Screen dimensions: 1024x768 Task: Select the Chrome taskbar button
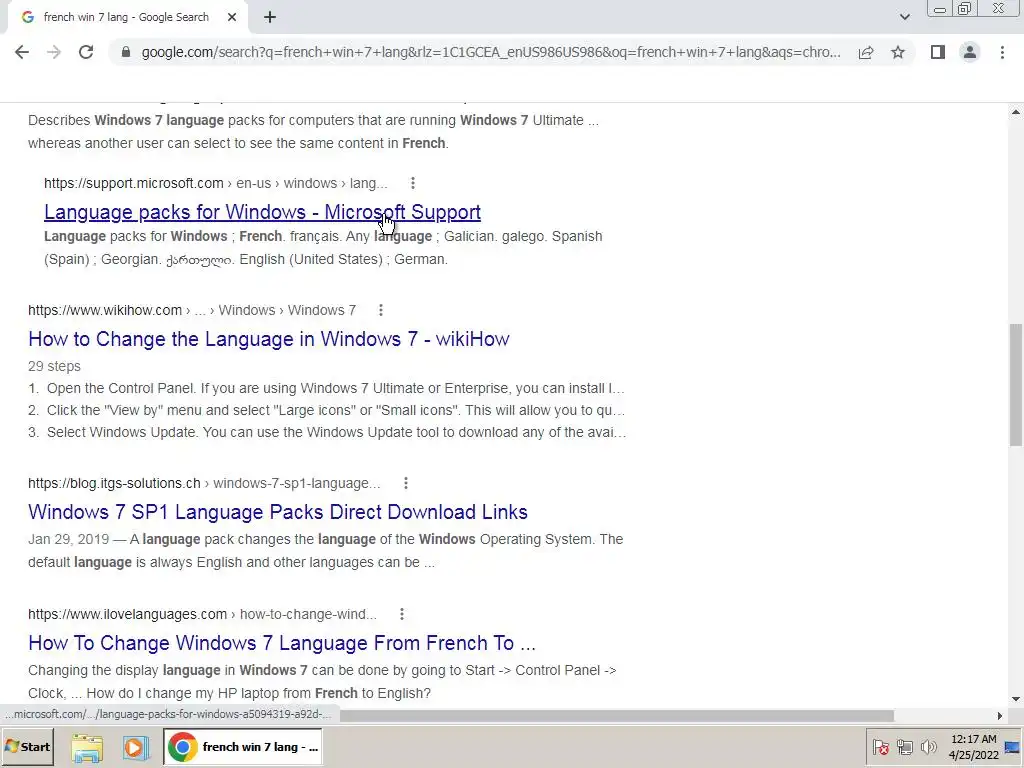click(242, 747)
